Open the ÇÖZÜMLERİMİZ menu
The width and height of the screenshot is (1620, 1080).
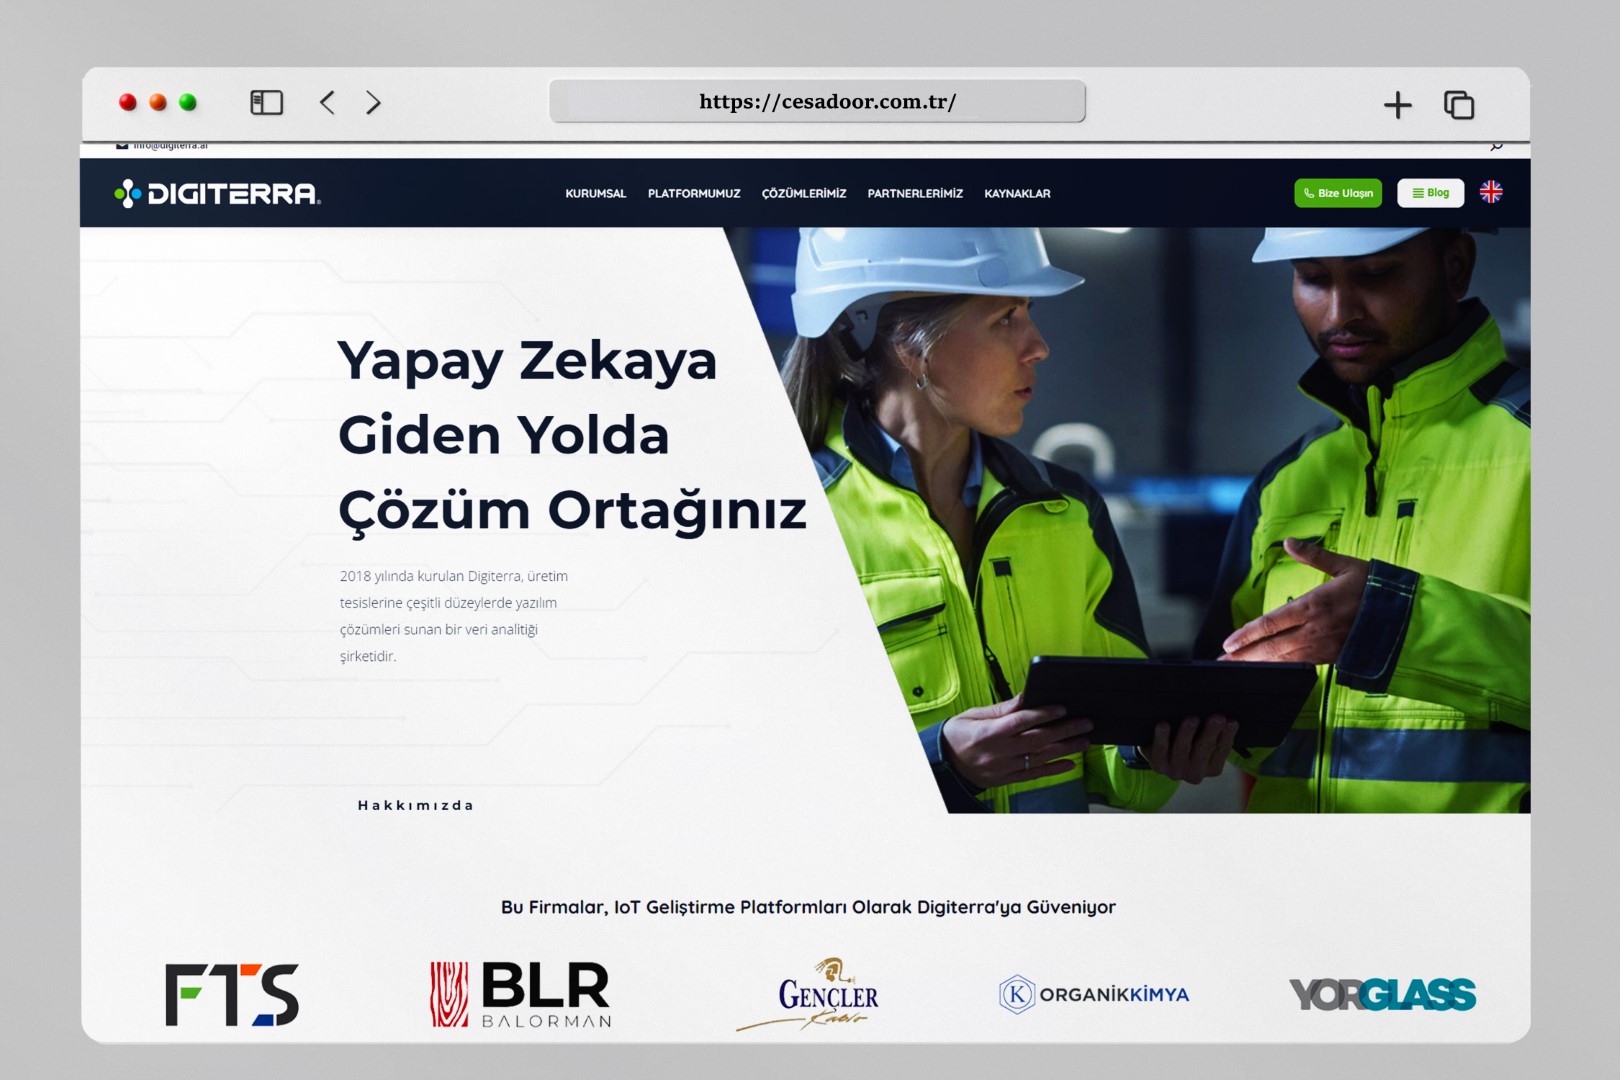[x=804, y=194]
